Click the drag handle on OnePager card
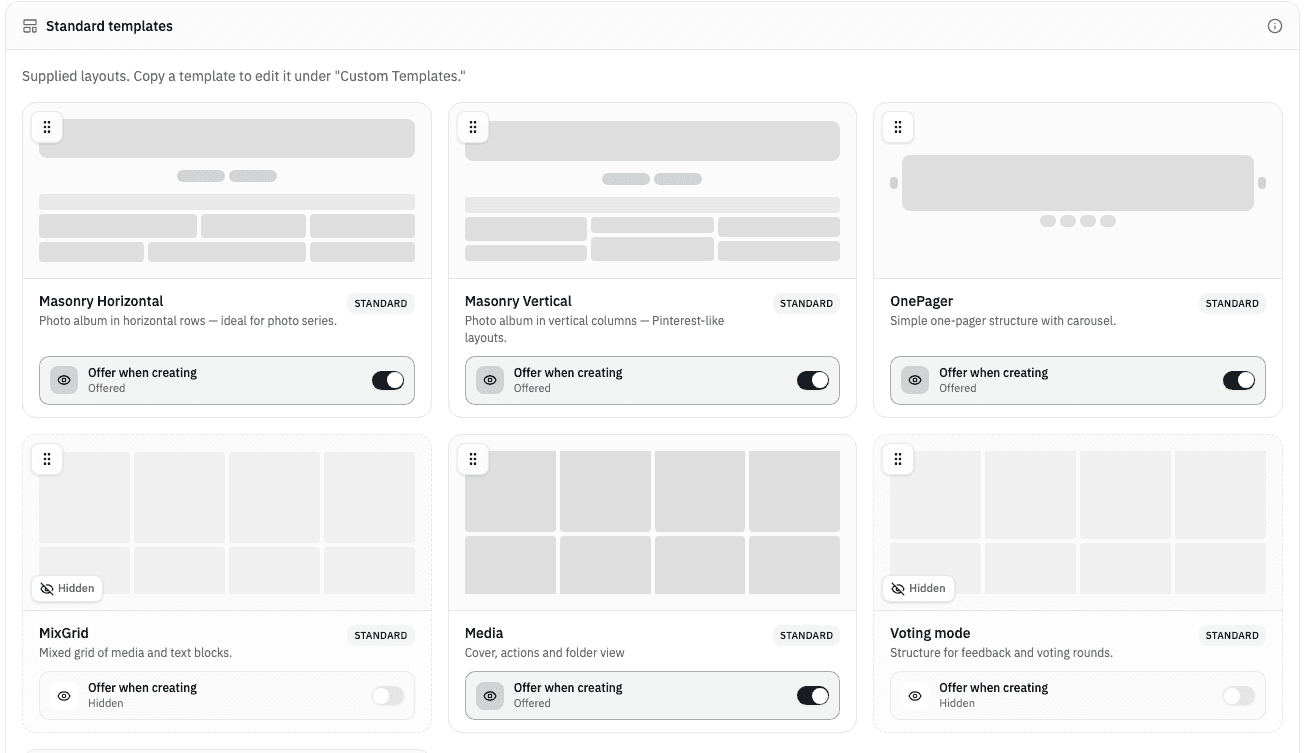Viewport: 1305px width, 753px height. 898,127
